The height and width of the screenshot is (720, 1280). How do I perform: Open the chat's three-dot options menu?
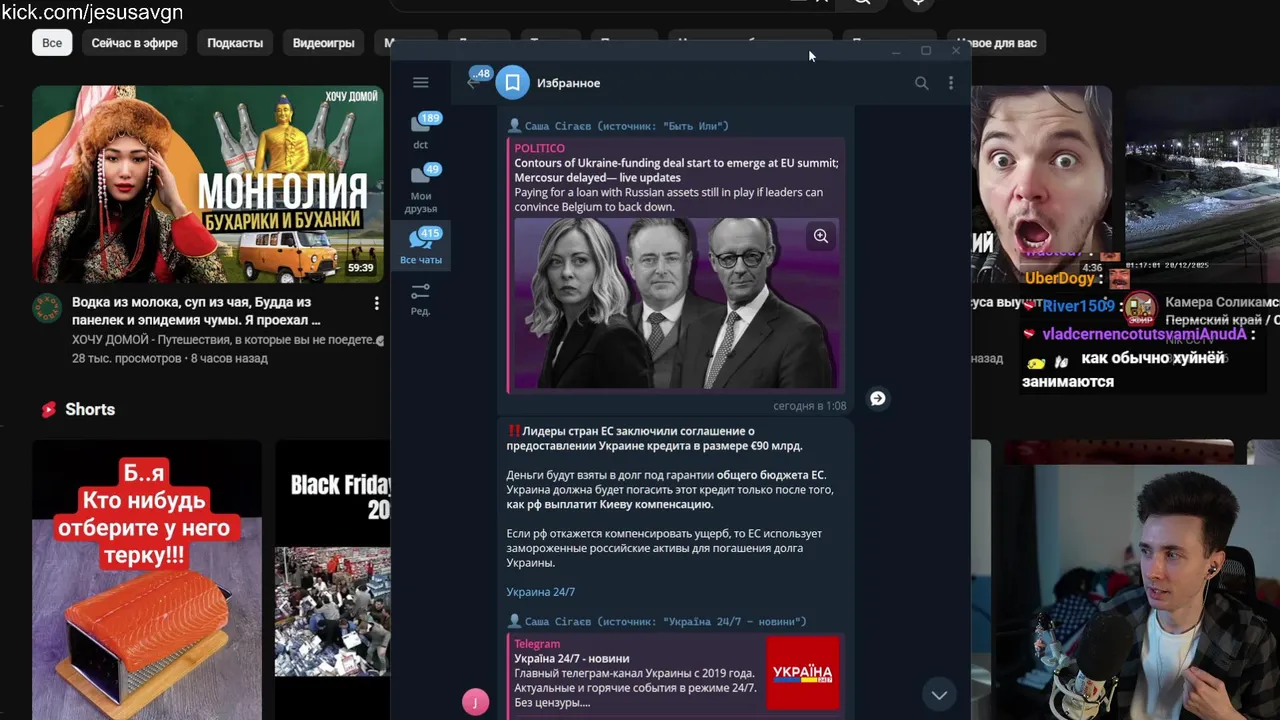tap(950, 83)
